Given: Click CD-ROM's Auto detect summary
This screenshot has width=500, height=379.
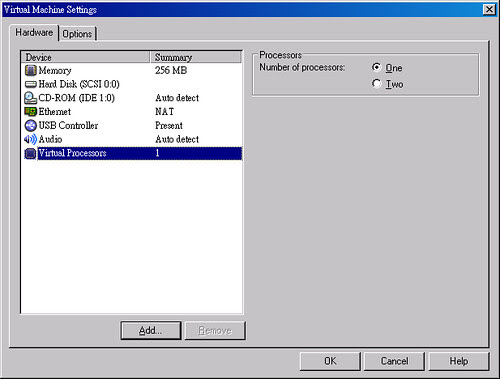Looking at the screenshot, I should tap(177, 98).
